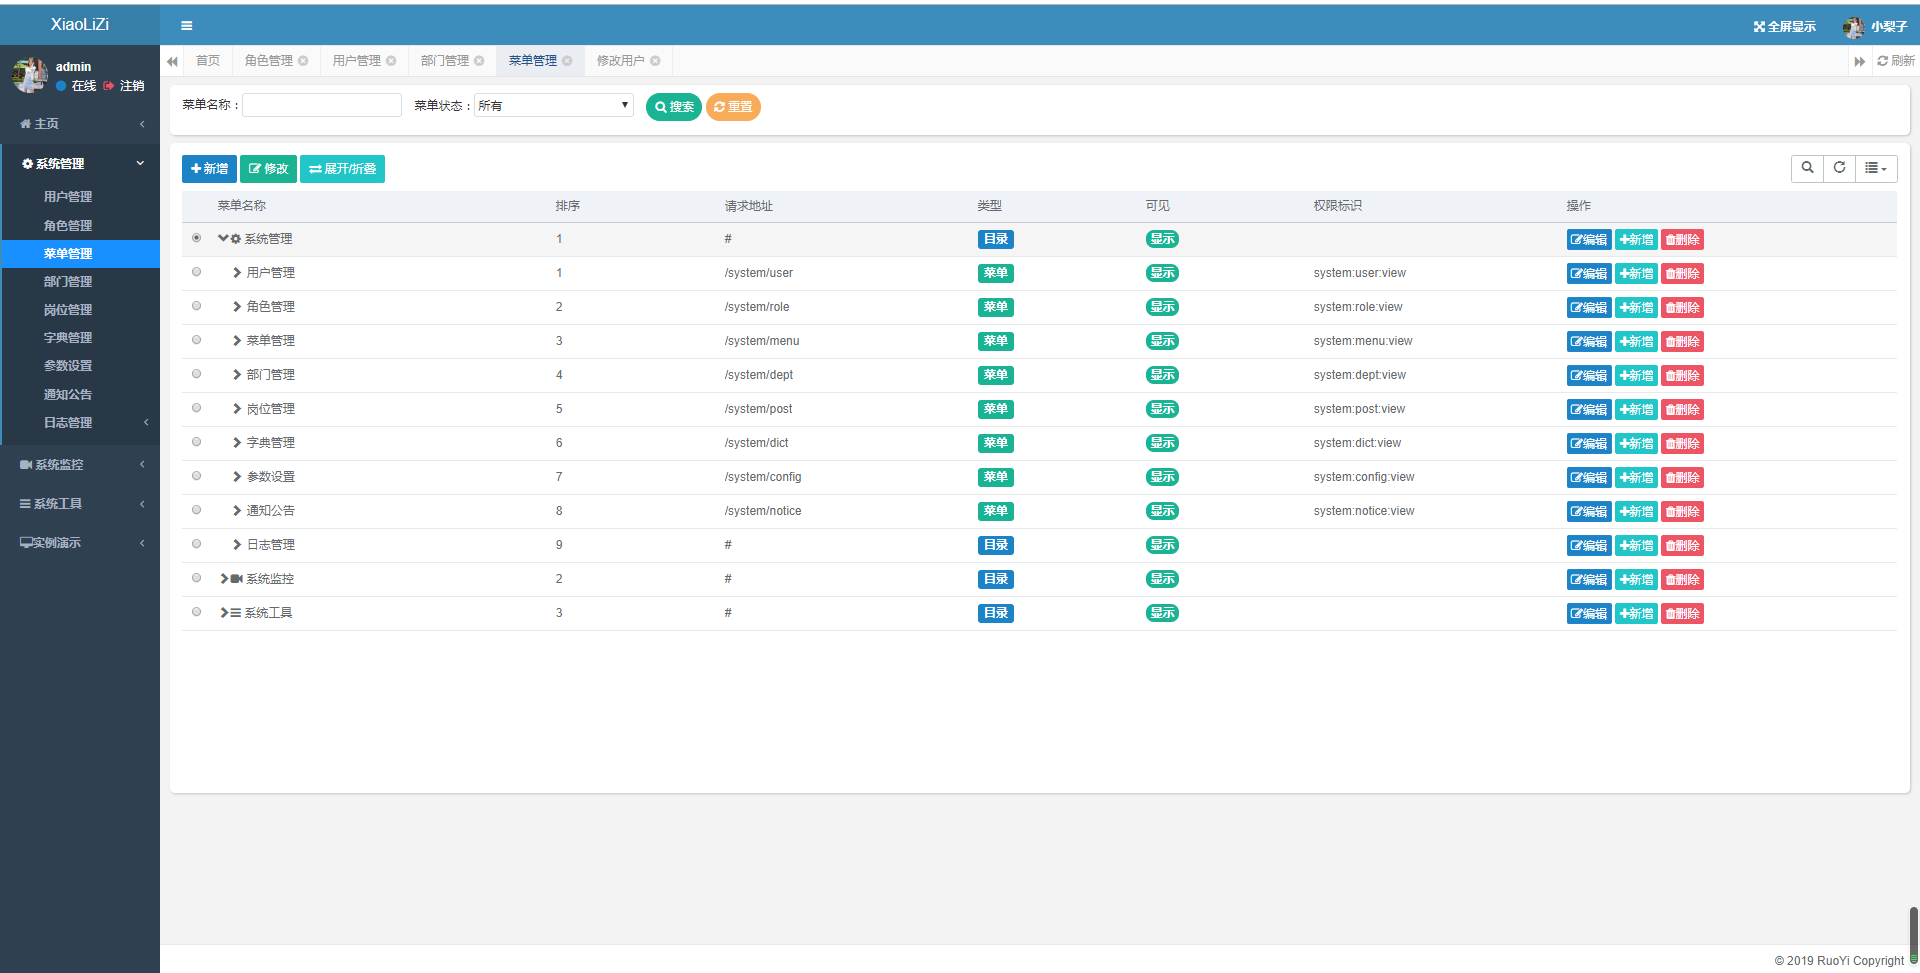The image size is (1920, 973).
Task: Open the column list view icon
Action: [1875, 168]
